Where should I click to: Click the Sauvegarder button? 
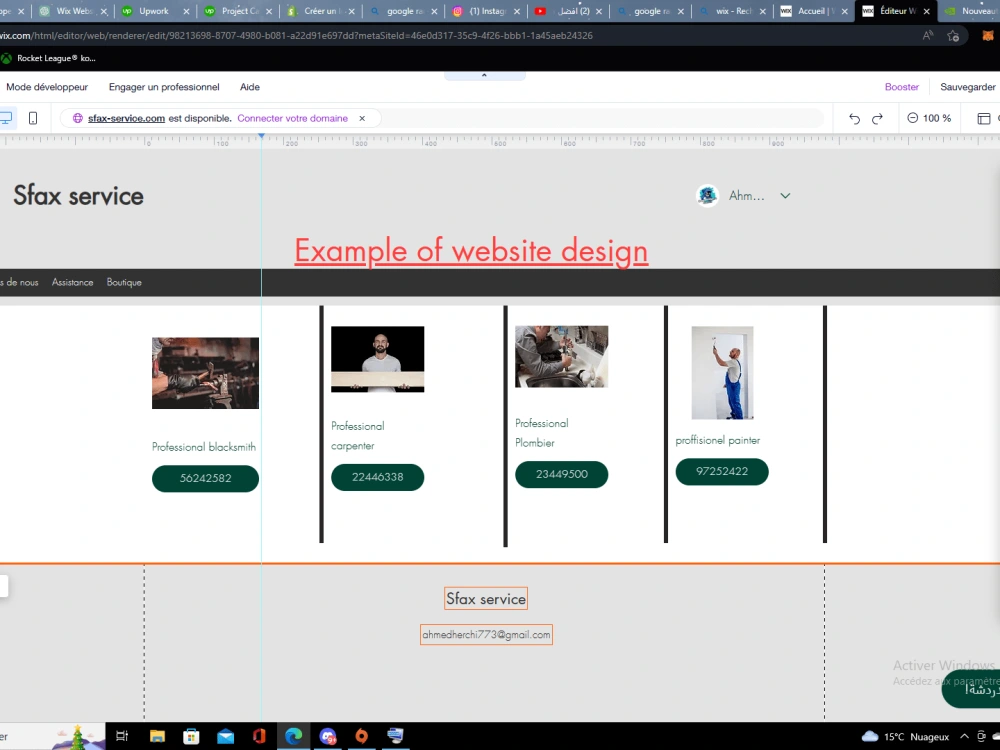click(967, 87)
